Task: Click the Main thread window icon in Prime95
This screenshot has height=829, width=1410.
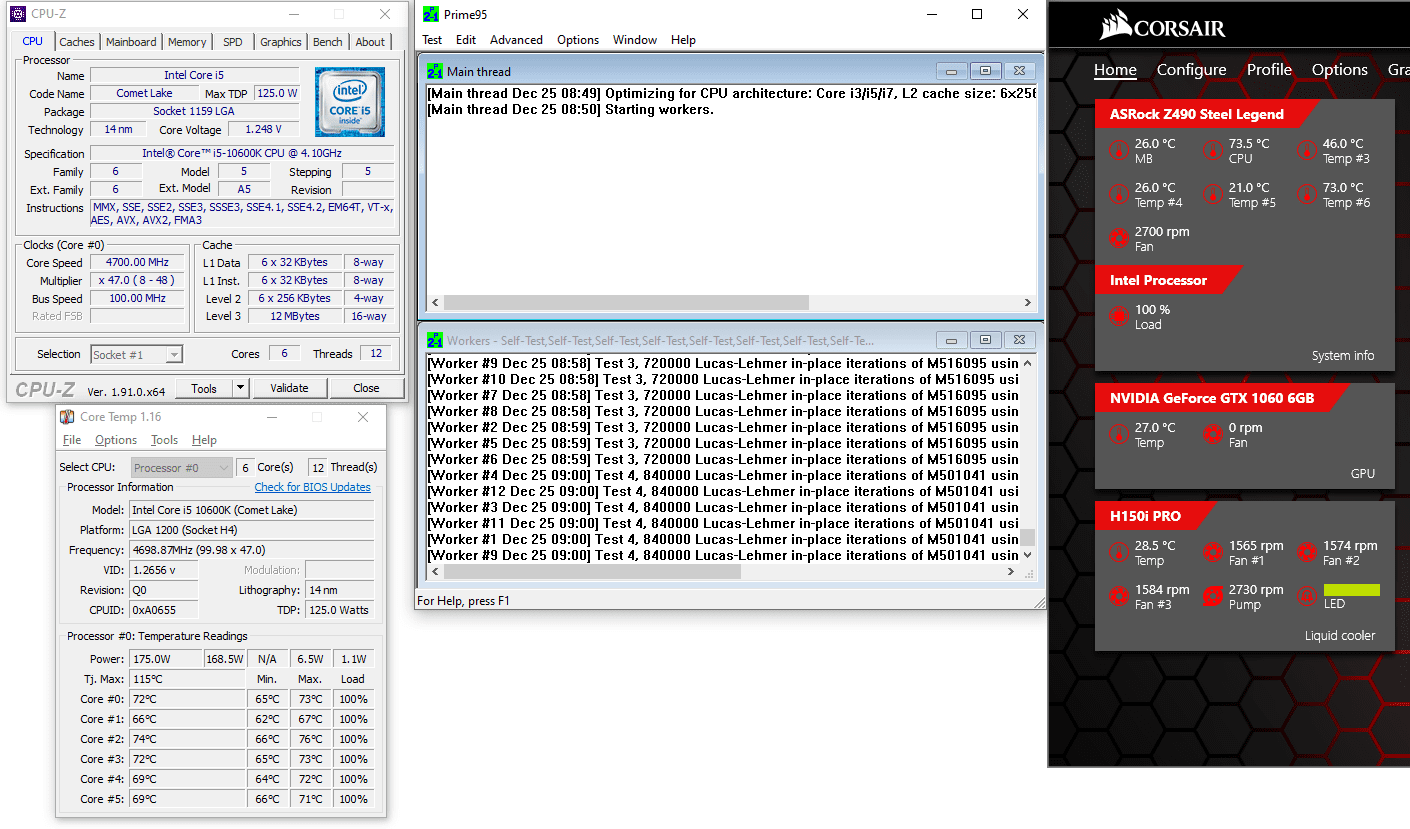Action: (435, 71)
